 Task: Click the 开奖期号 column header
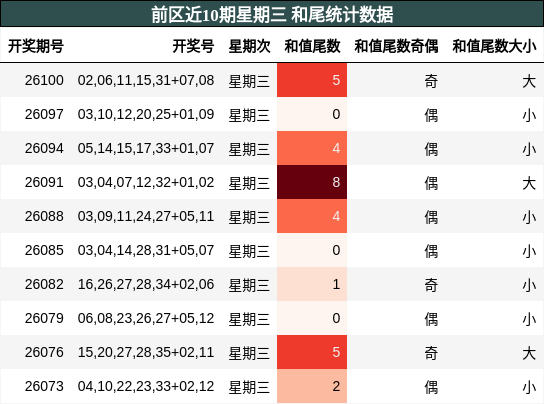[x=36, y=46]
